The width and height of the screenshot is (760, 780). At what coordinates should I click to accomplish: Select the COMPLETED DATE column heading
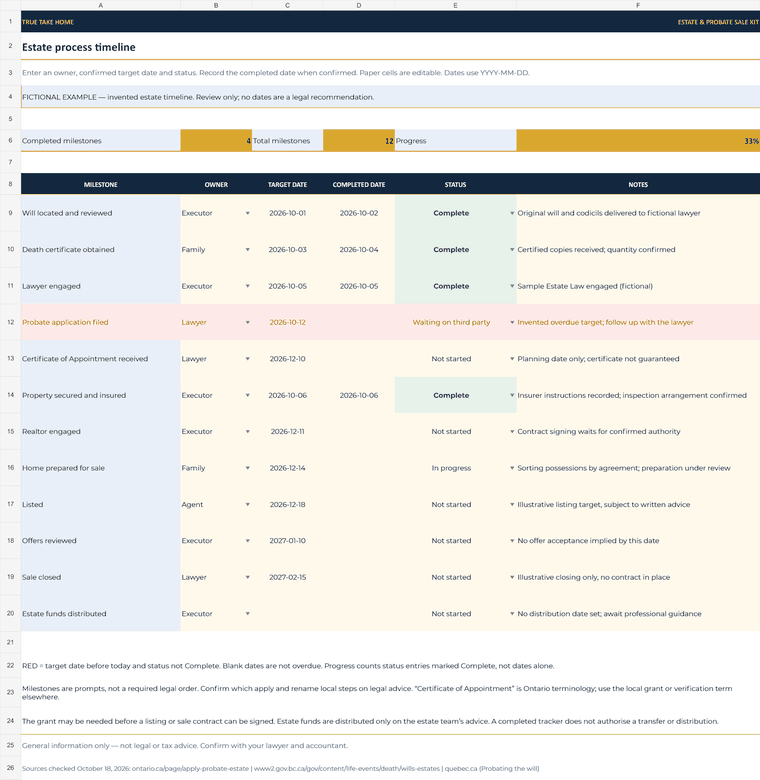click(359, 184)
